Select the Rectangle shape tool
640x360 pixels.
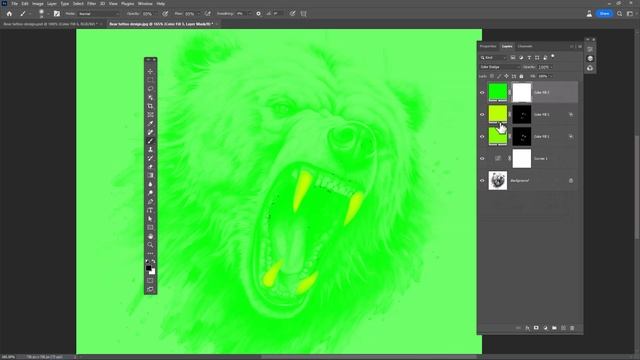click(x=150, y=227)
